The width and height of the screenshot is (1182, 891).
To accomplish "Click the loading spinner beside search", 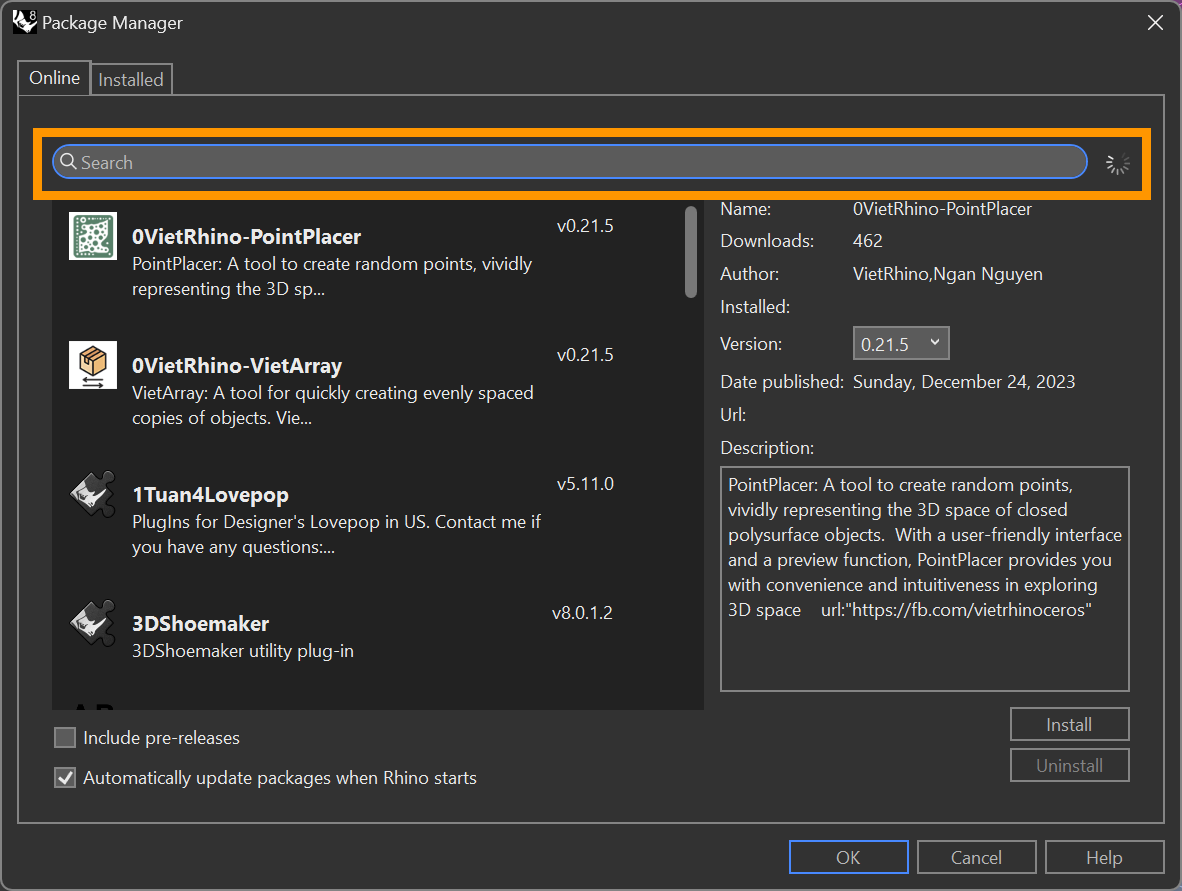I will [1117, 163].
